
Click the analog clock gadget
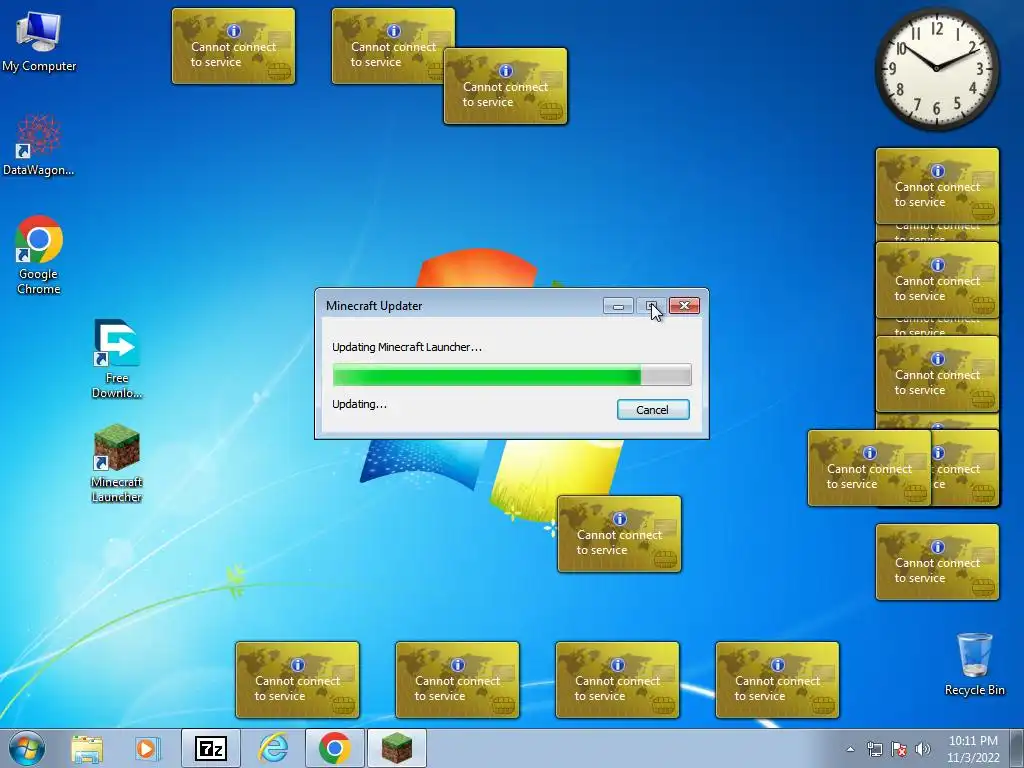(936, 69)
